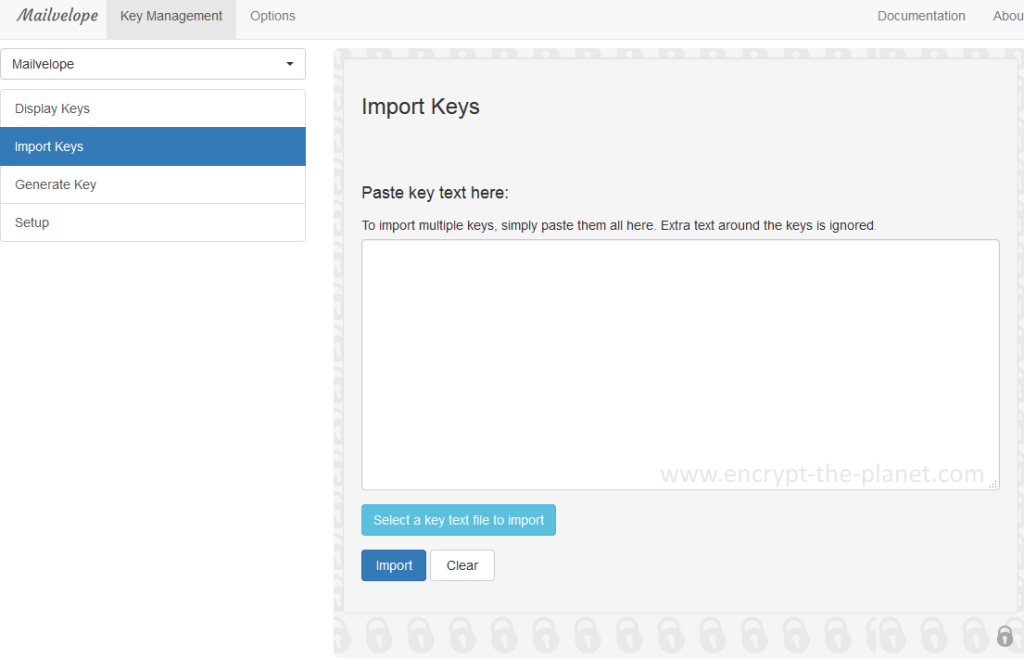Screen dimensions: 1024x659
Task: Expand the Mailvelope keyring dropdown
Action: (153, 64)
